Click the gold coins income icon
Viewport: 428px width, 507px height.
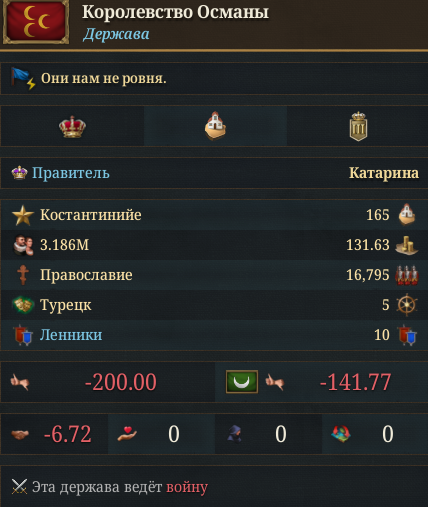pyautogui.click(x=407, y=245)
